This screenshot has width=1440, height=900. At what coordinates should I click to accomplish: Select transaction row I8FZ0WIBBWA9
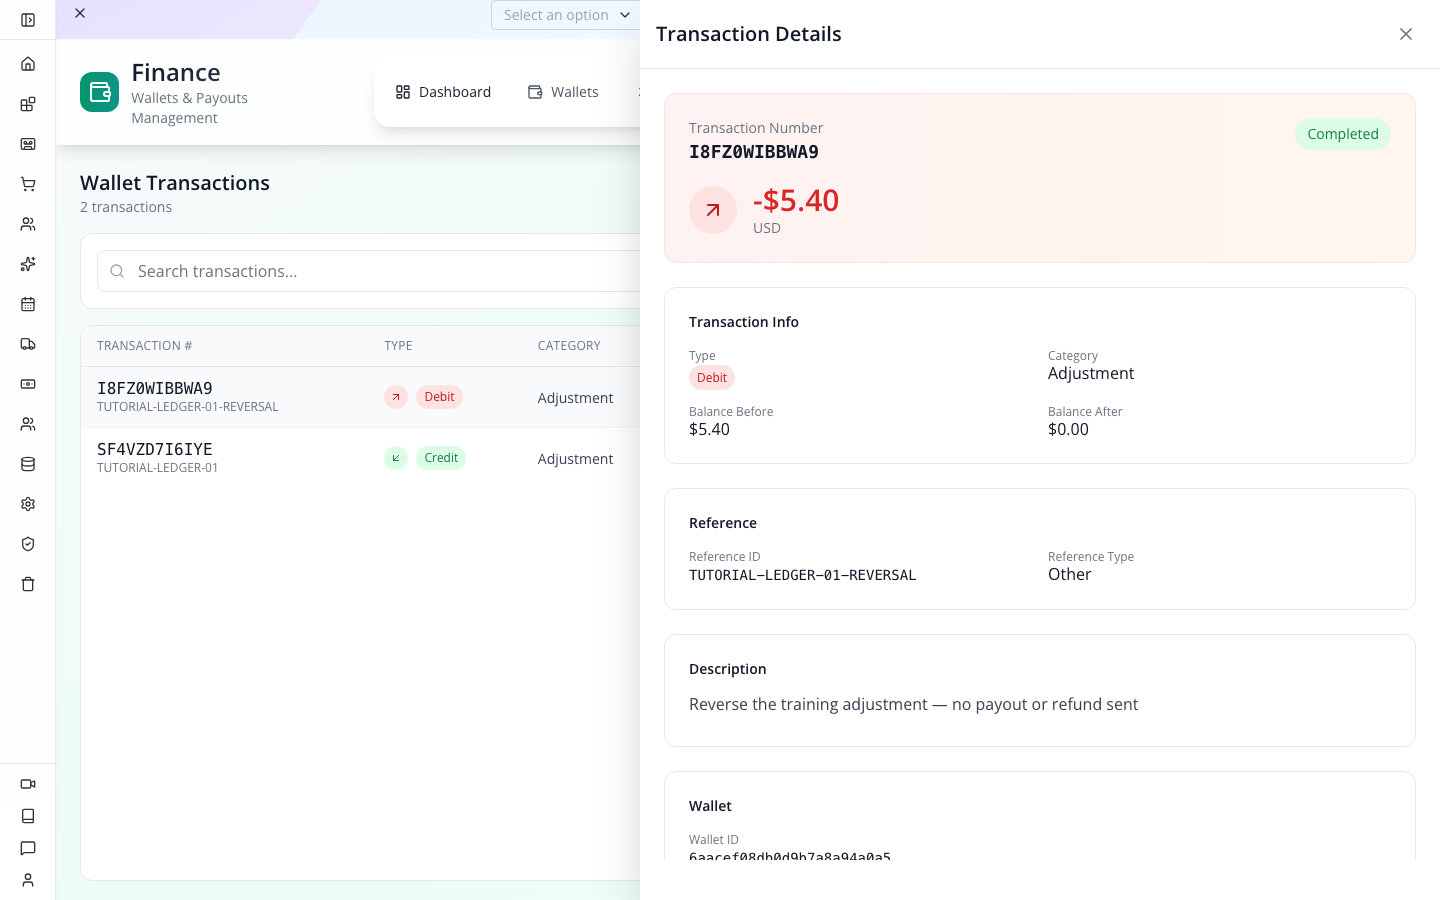(x=360, y=397)
